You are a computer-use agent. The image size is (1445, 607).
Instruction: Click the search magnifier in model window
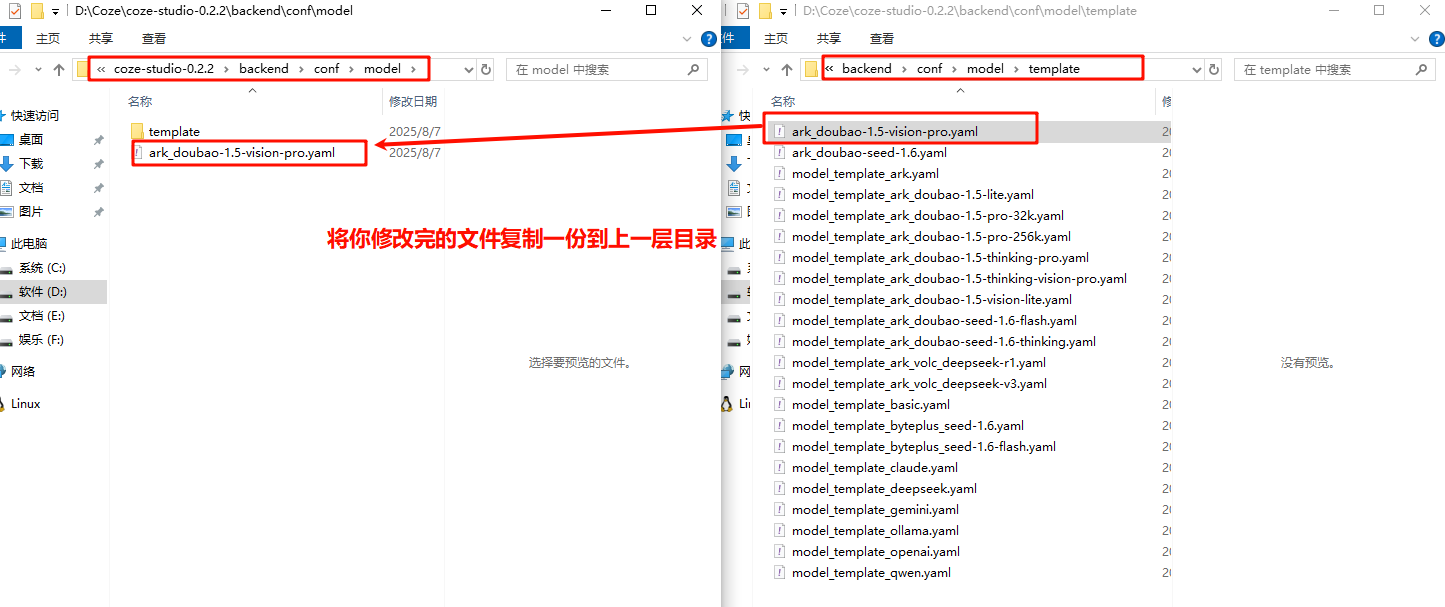(694, 70)
